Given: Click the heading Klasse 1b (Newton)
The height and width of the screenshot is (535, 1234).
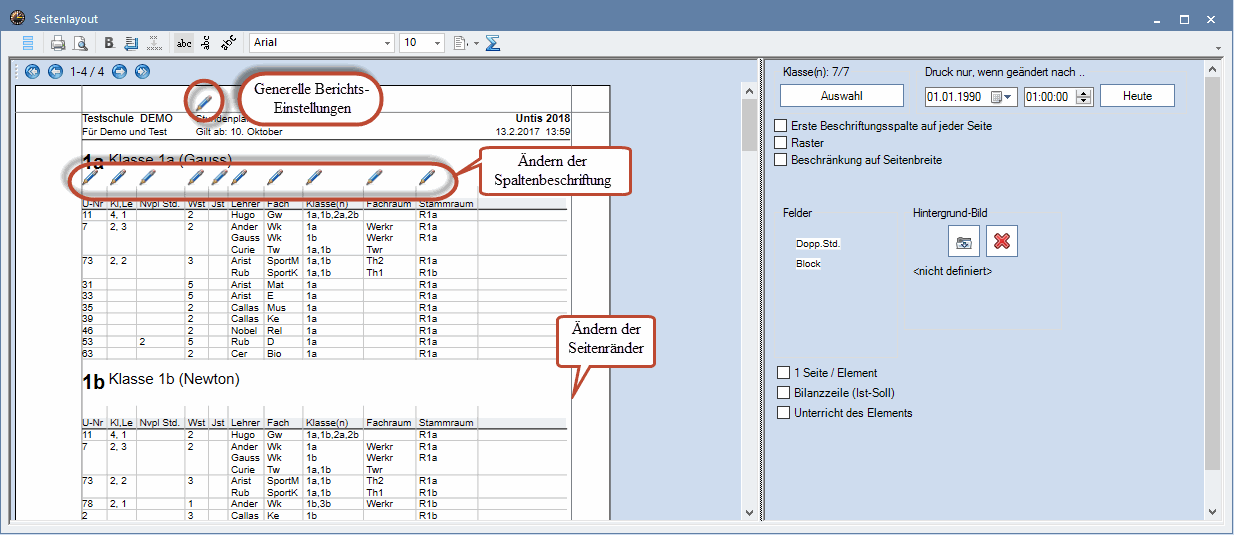Looking at the screenshot, I should tap(174, 380).
